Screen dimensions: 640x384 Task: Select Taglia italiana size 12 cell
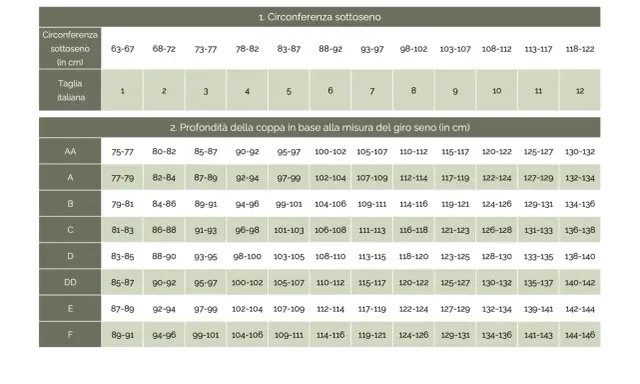[580, 90]
